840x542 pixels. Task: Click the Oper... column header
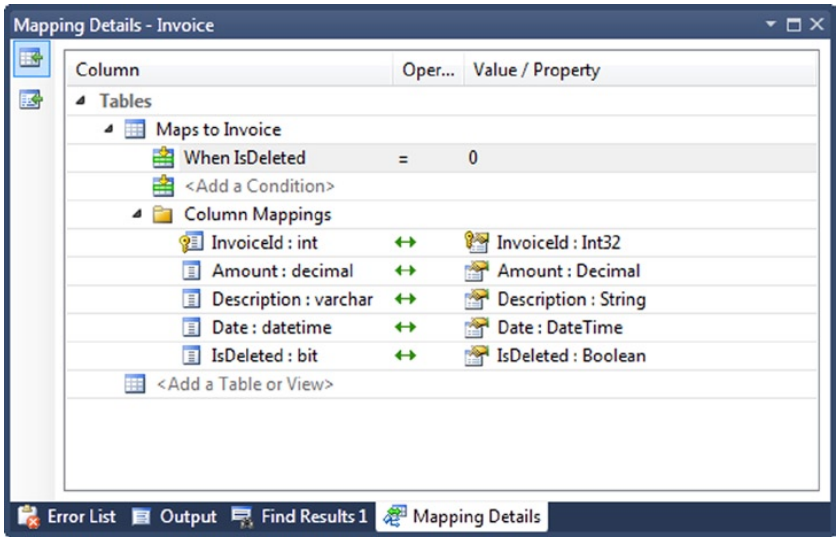click(x=429, y=70)
